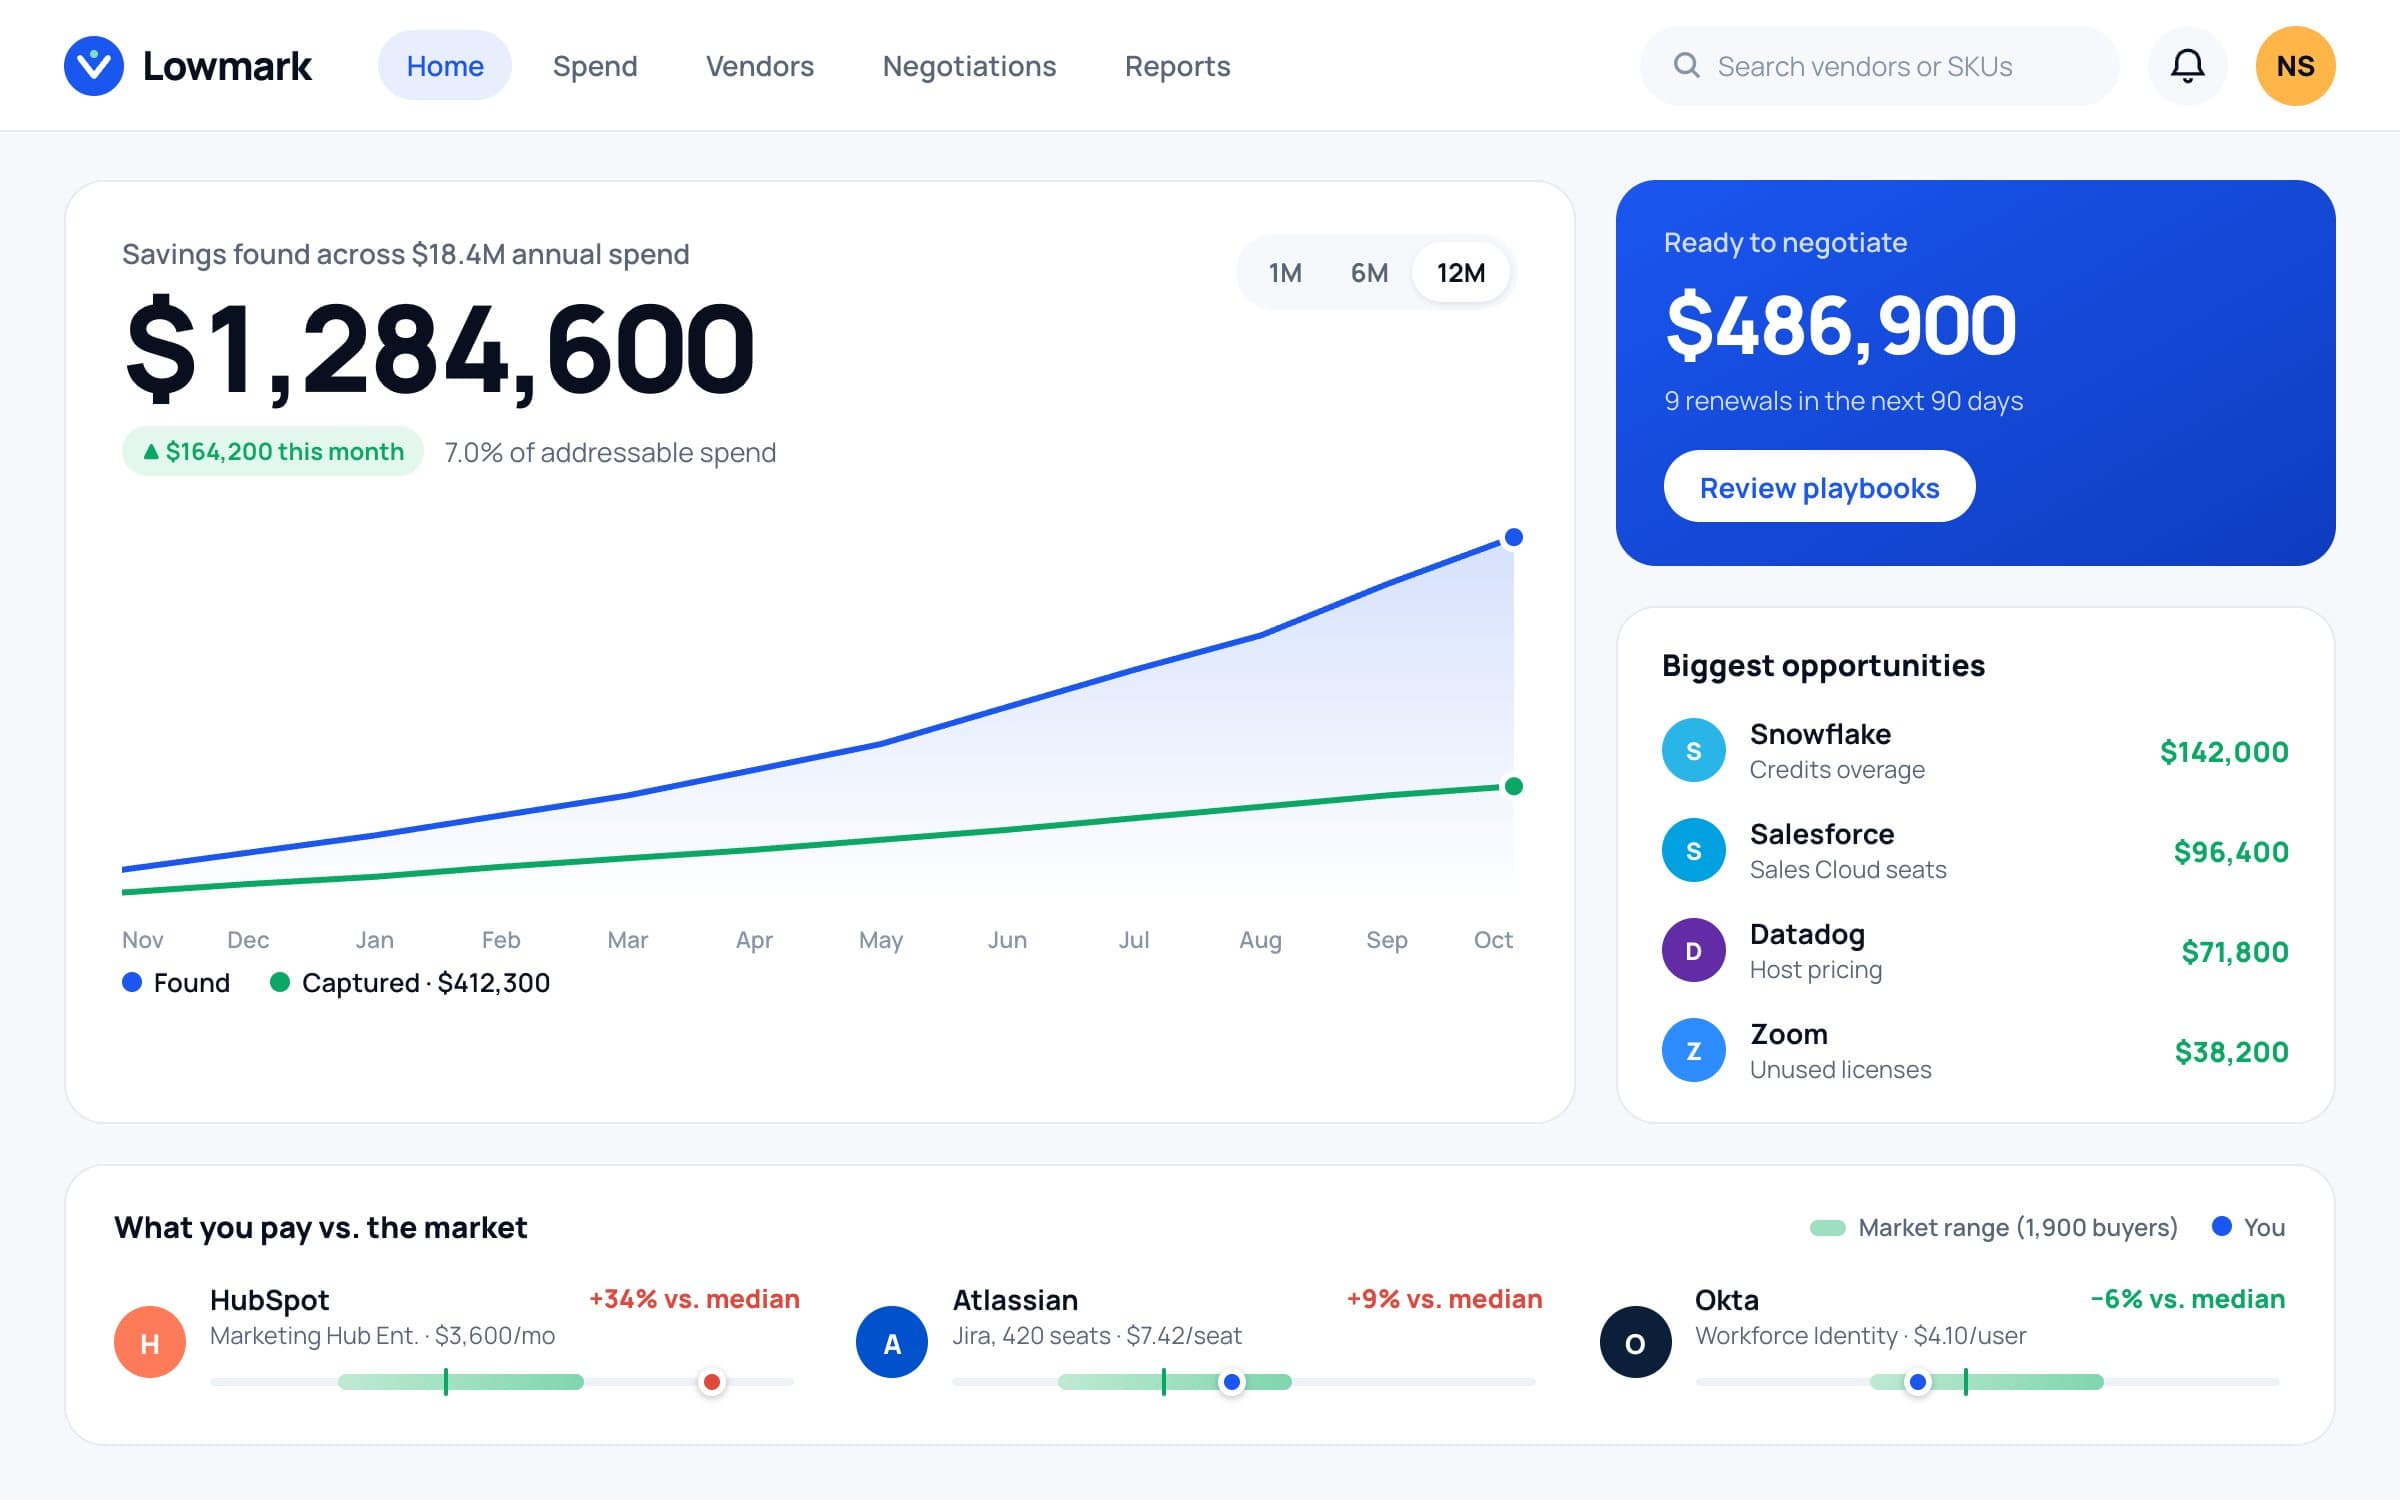Click the Lowmark brand name
The height and width of the screenshot is (1500, 2400).
(227, 66)
